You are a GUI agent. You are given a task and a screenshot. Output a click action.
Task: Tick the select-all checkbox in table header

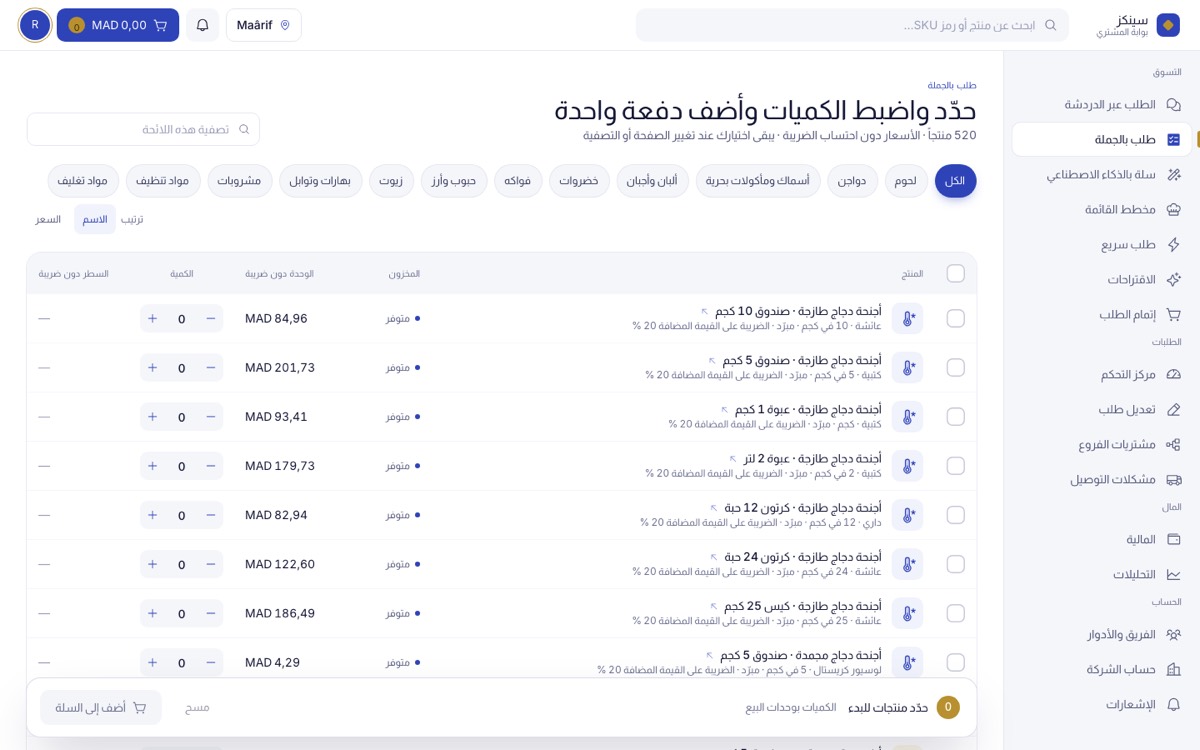pos(956,273)
